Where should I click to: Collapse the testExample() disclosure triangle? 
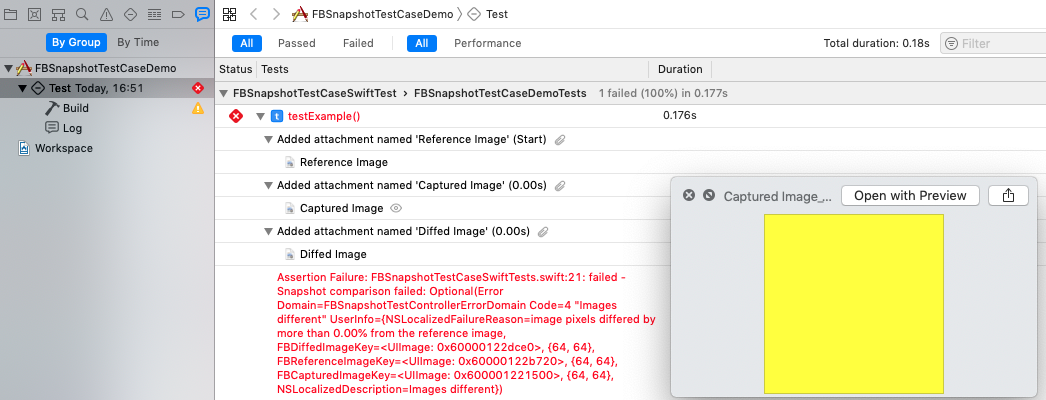pos(261,117)
